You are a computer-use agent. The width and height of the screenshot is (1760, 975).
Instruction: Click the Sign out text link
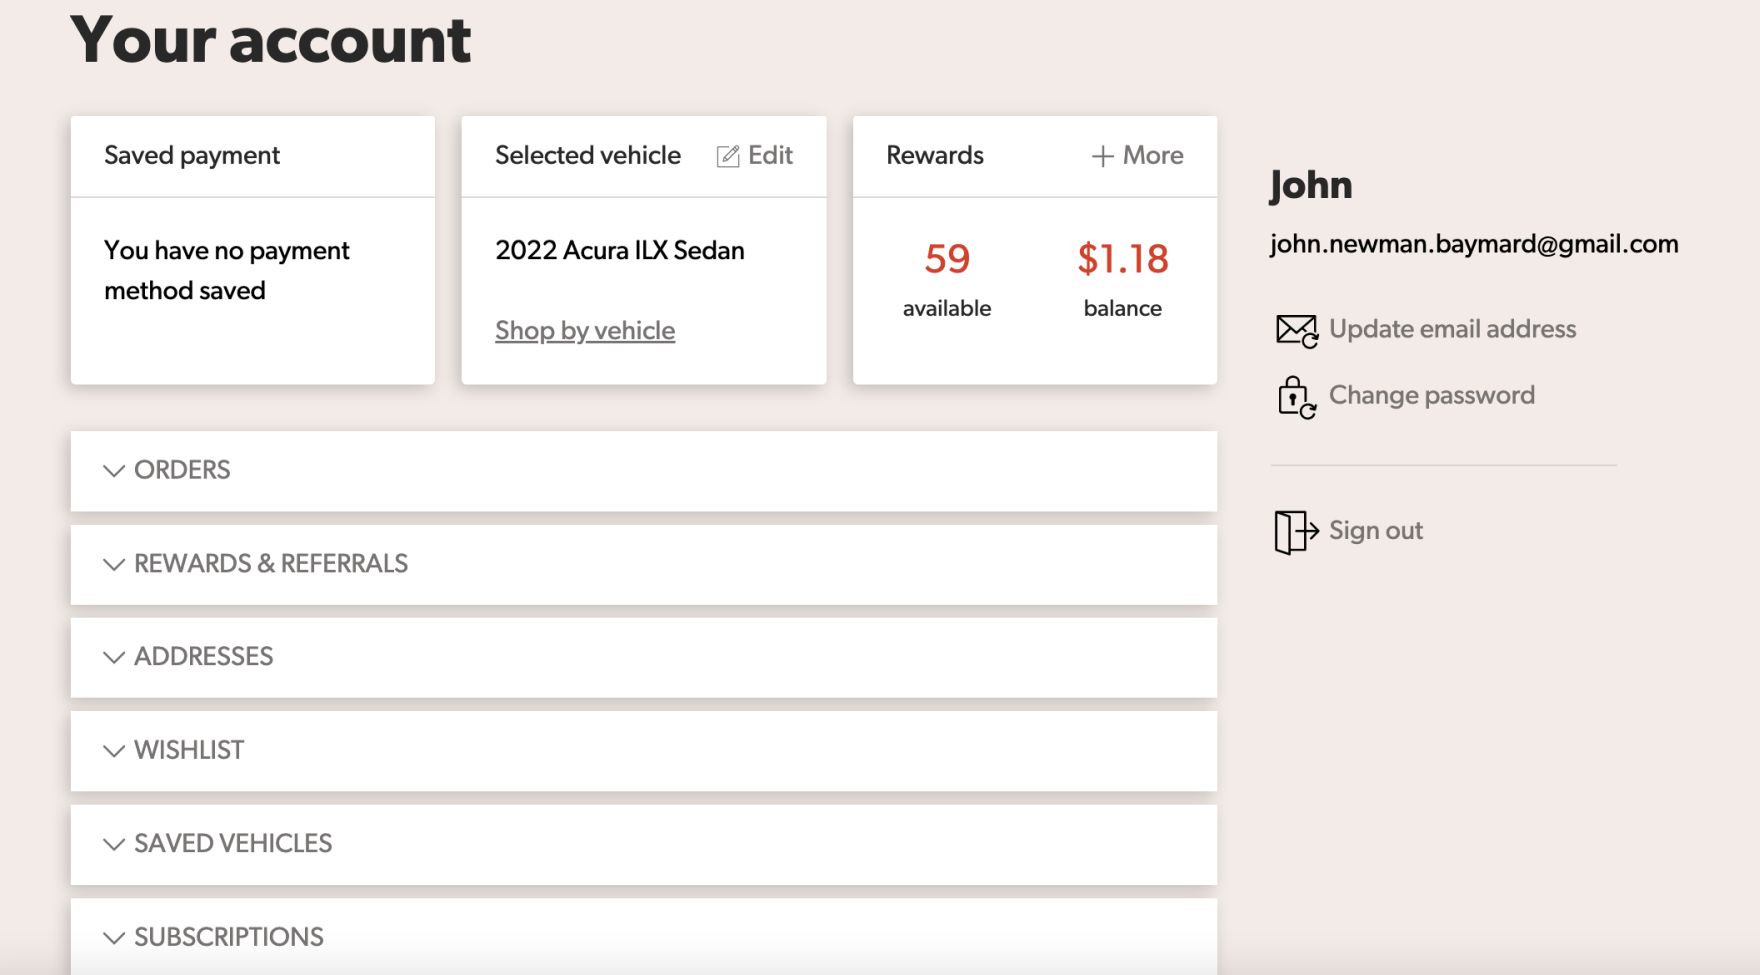pyautogui.click(x=1375, y=531)
